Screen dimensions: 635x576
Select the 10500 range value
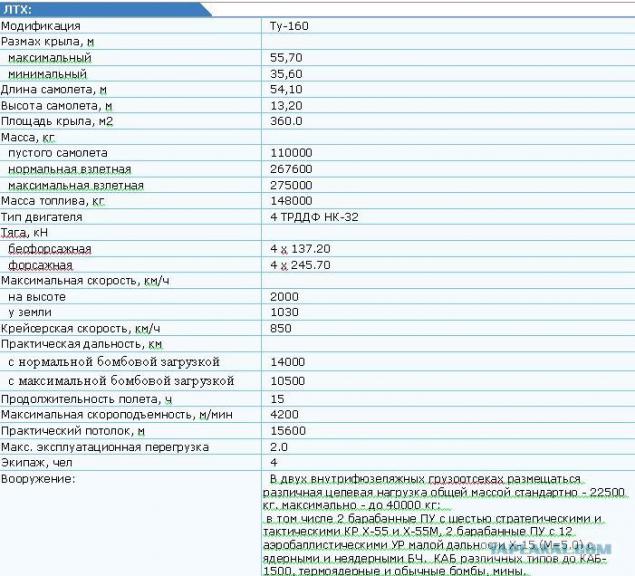(288, 381)
